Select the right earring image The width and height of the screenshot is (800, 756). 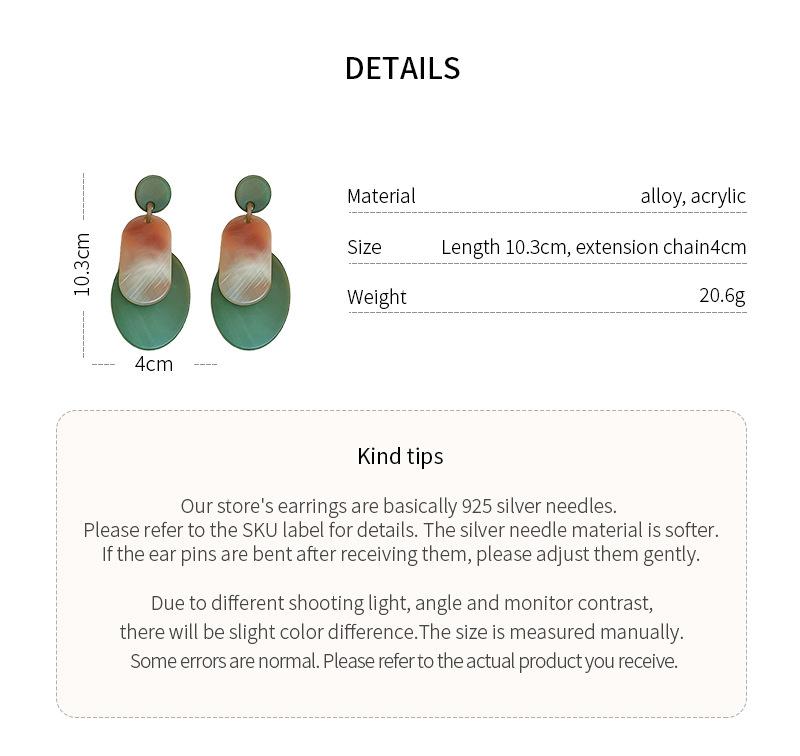coord(251,262)
